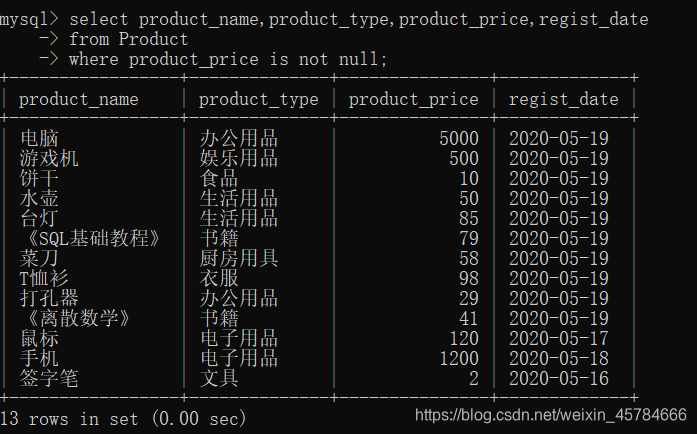Select the product name 菜刀
The width and height of the screenshot is (697, 434).
pos(39,259)
